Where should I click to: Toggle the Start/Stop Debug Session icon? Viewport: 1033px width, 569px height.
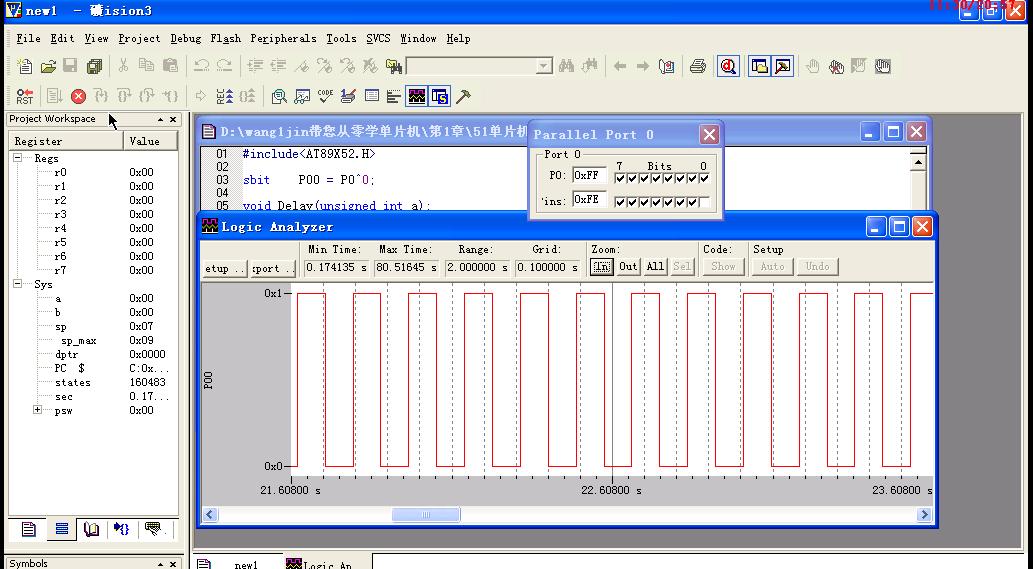728,66
